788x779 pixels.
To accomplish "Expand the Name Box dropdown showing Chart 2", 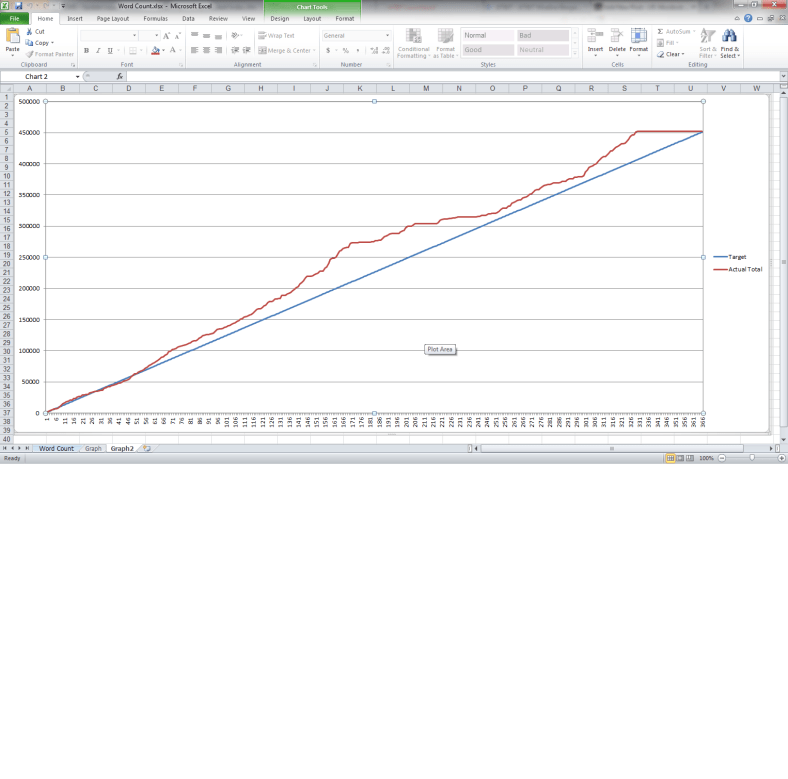I will pos(77,76).
